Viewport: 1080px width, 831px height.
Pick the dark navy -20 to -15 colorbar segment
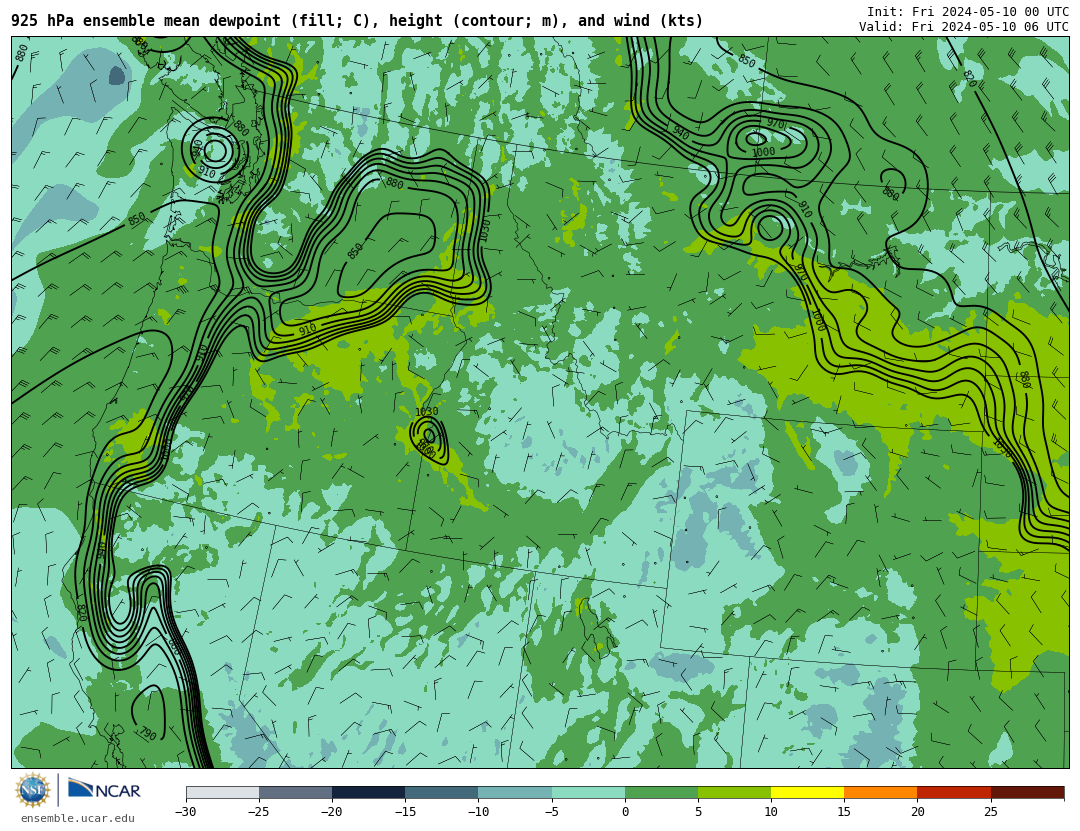(368, 792)
